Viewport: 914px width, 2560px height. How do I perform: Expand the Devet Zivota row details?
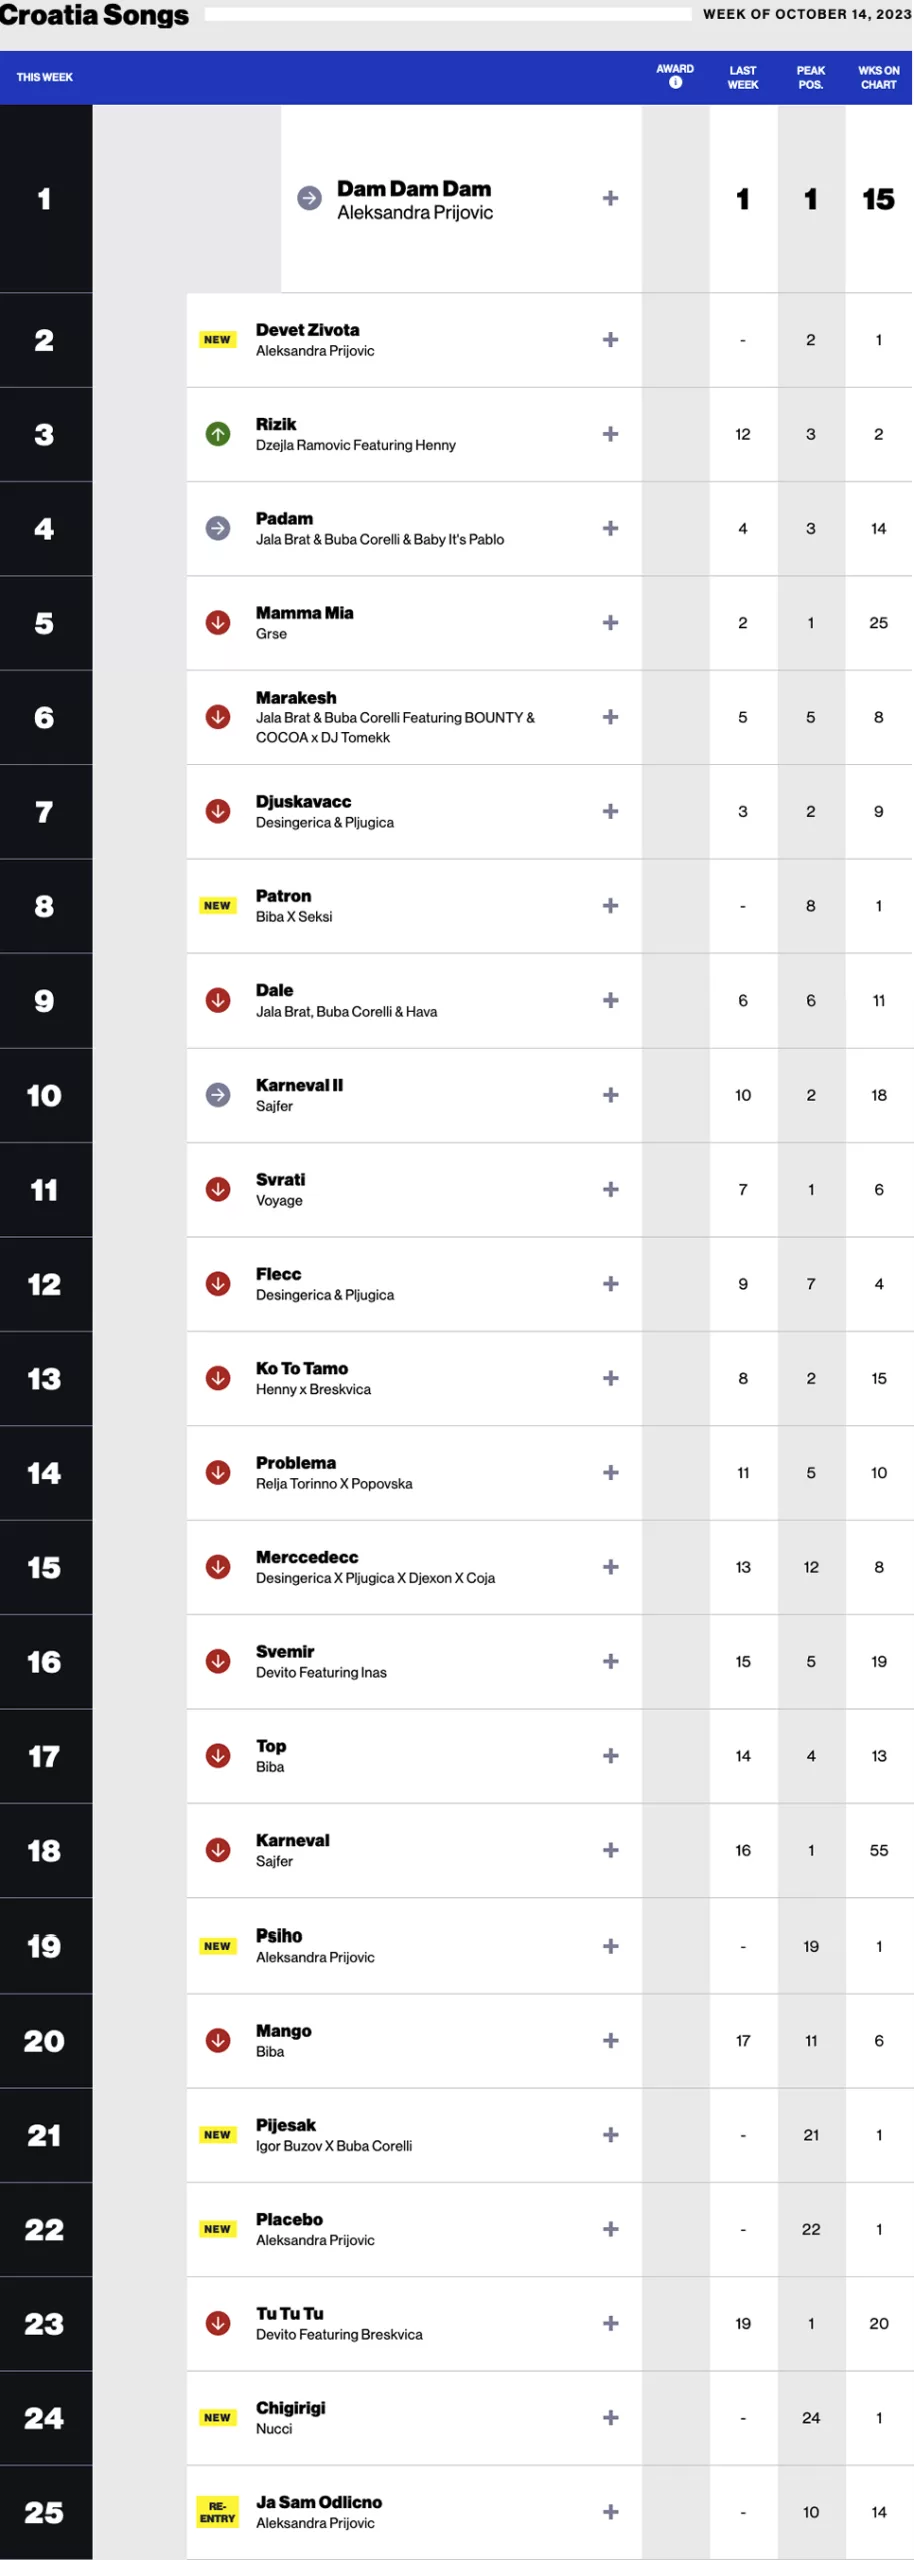[610, 340]
